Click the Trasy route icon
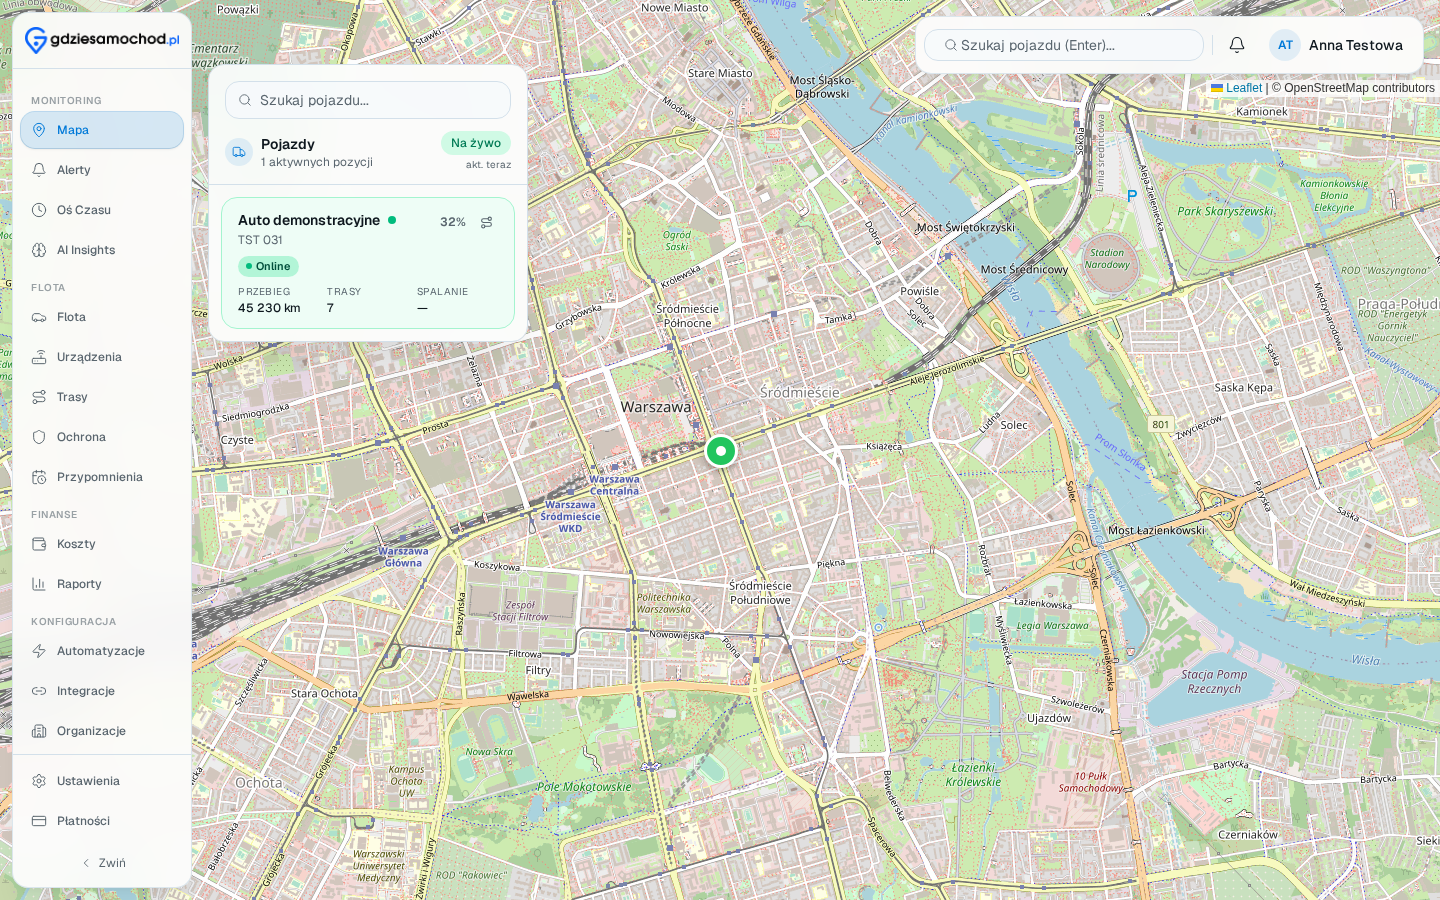Image resolution: width=1440 pixels, height=900 pixels. pyautogui.click(x=39, y=397)
